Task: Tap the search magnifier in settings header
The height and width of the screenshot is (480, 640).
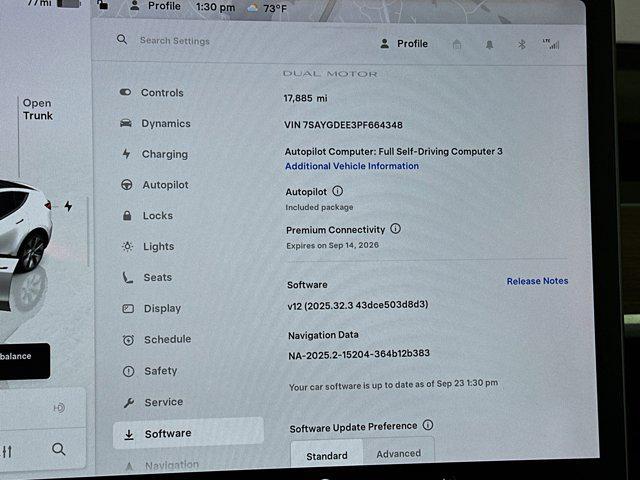Action: coord(122,40)
